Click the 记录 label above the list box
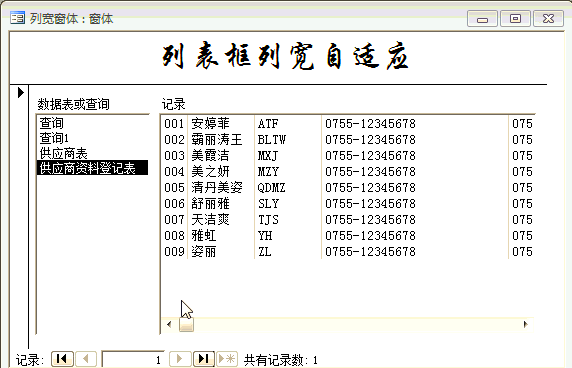The image size is (572, 368). pos(174,104)
